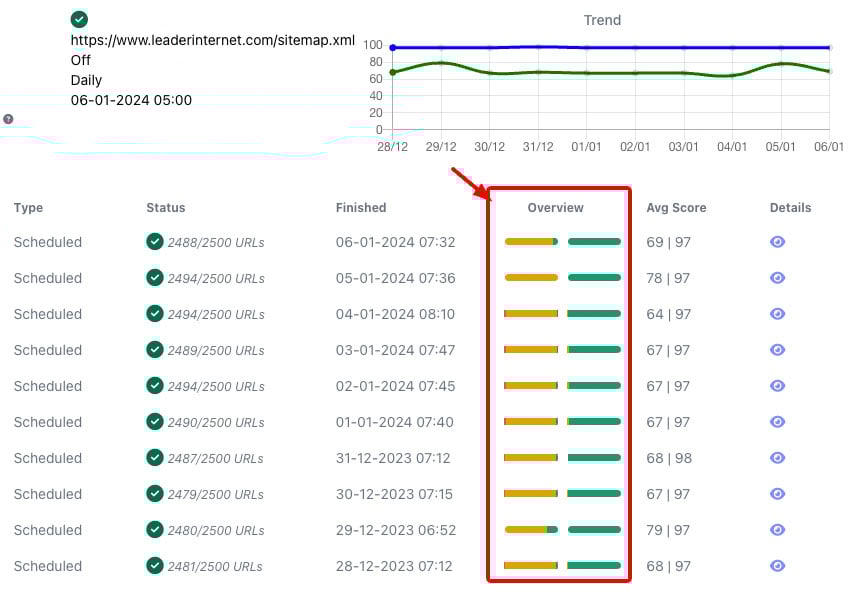Click average score 68 | 98
The height and width of the screenshot is (598, 848).
669,459
